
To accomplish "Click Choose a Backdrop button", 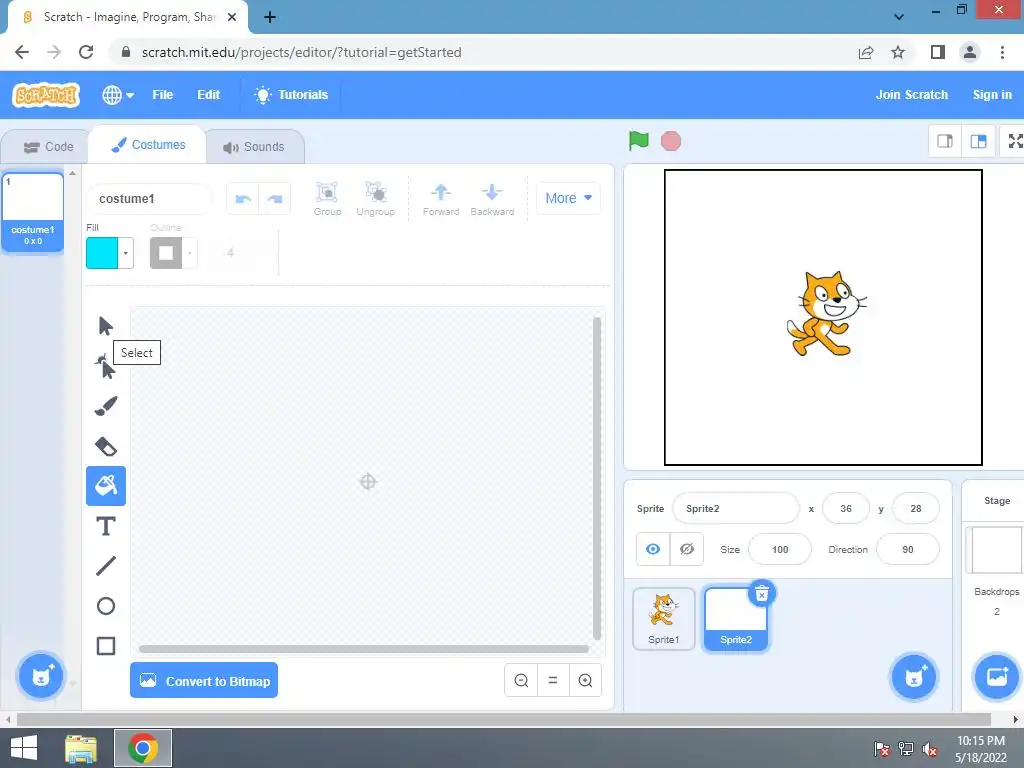I will (x=997, y=677).
